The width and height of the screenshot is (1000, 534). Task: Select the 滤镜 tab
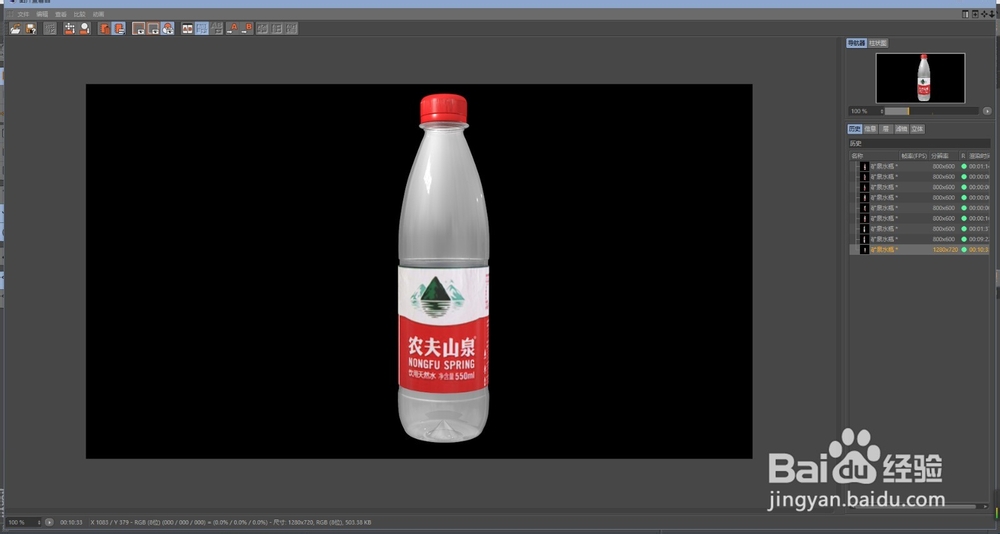point(901,129)
